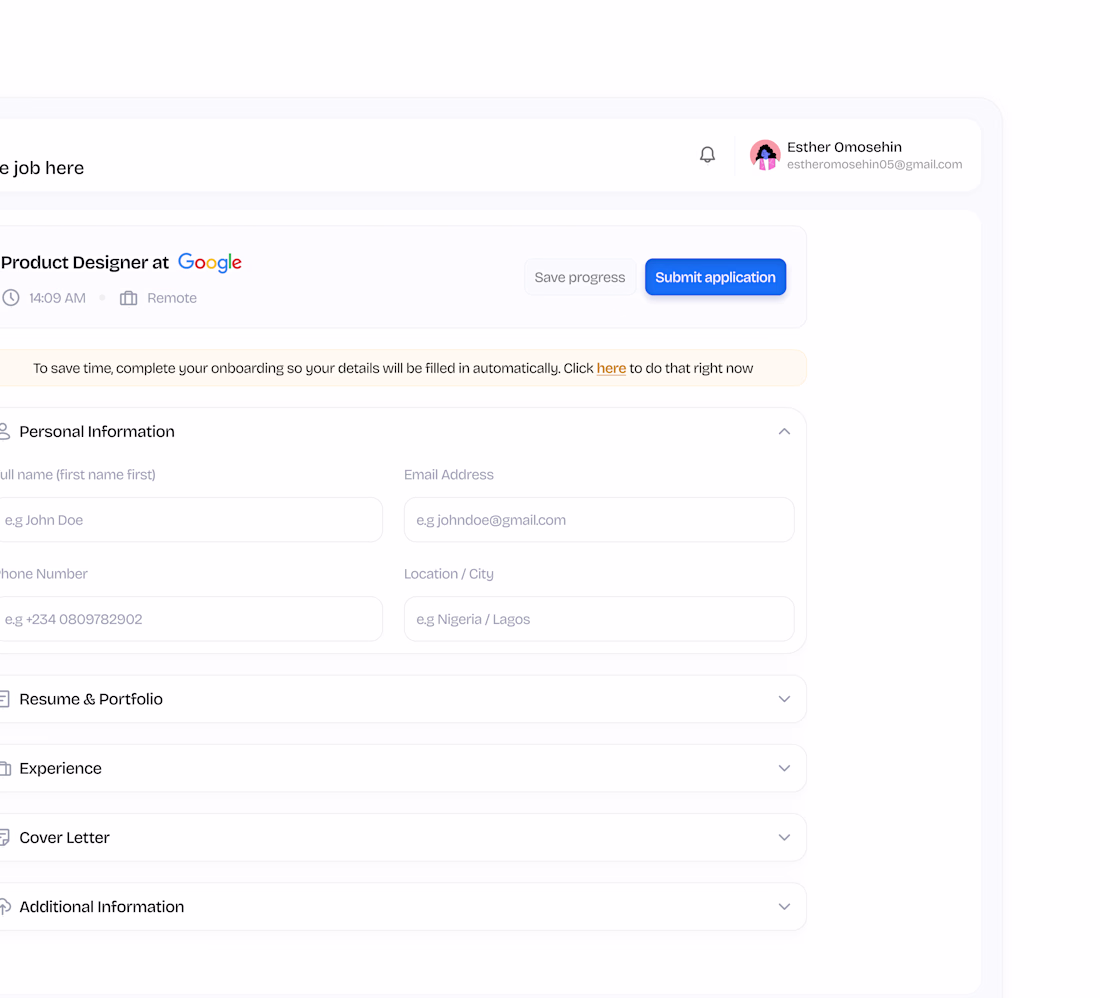This screenshot has height=998, width=1100.
Task: Click the Resume & Portfolio heading
Action: [x=91, y=699]
